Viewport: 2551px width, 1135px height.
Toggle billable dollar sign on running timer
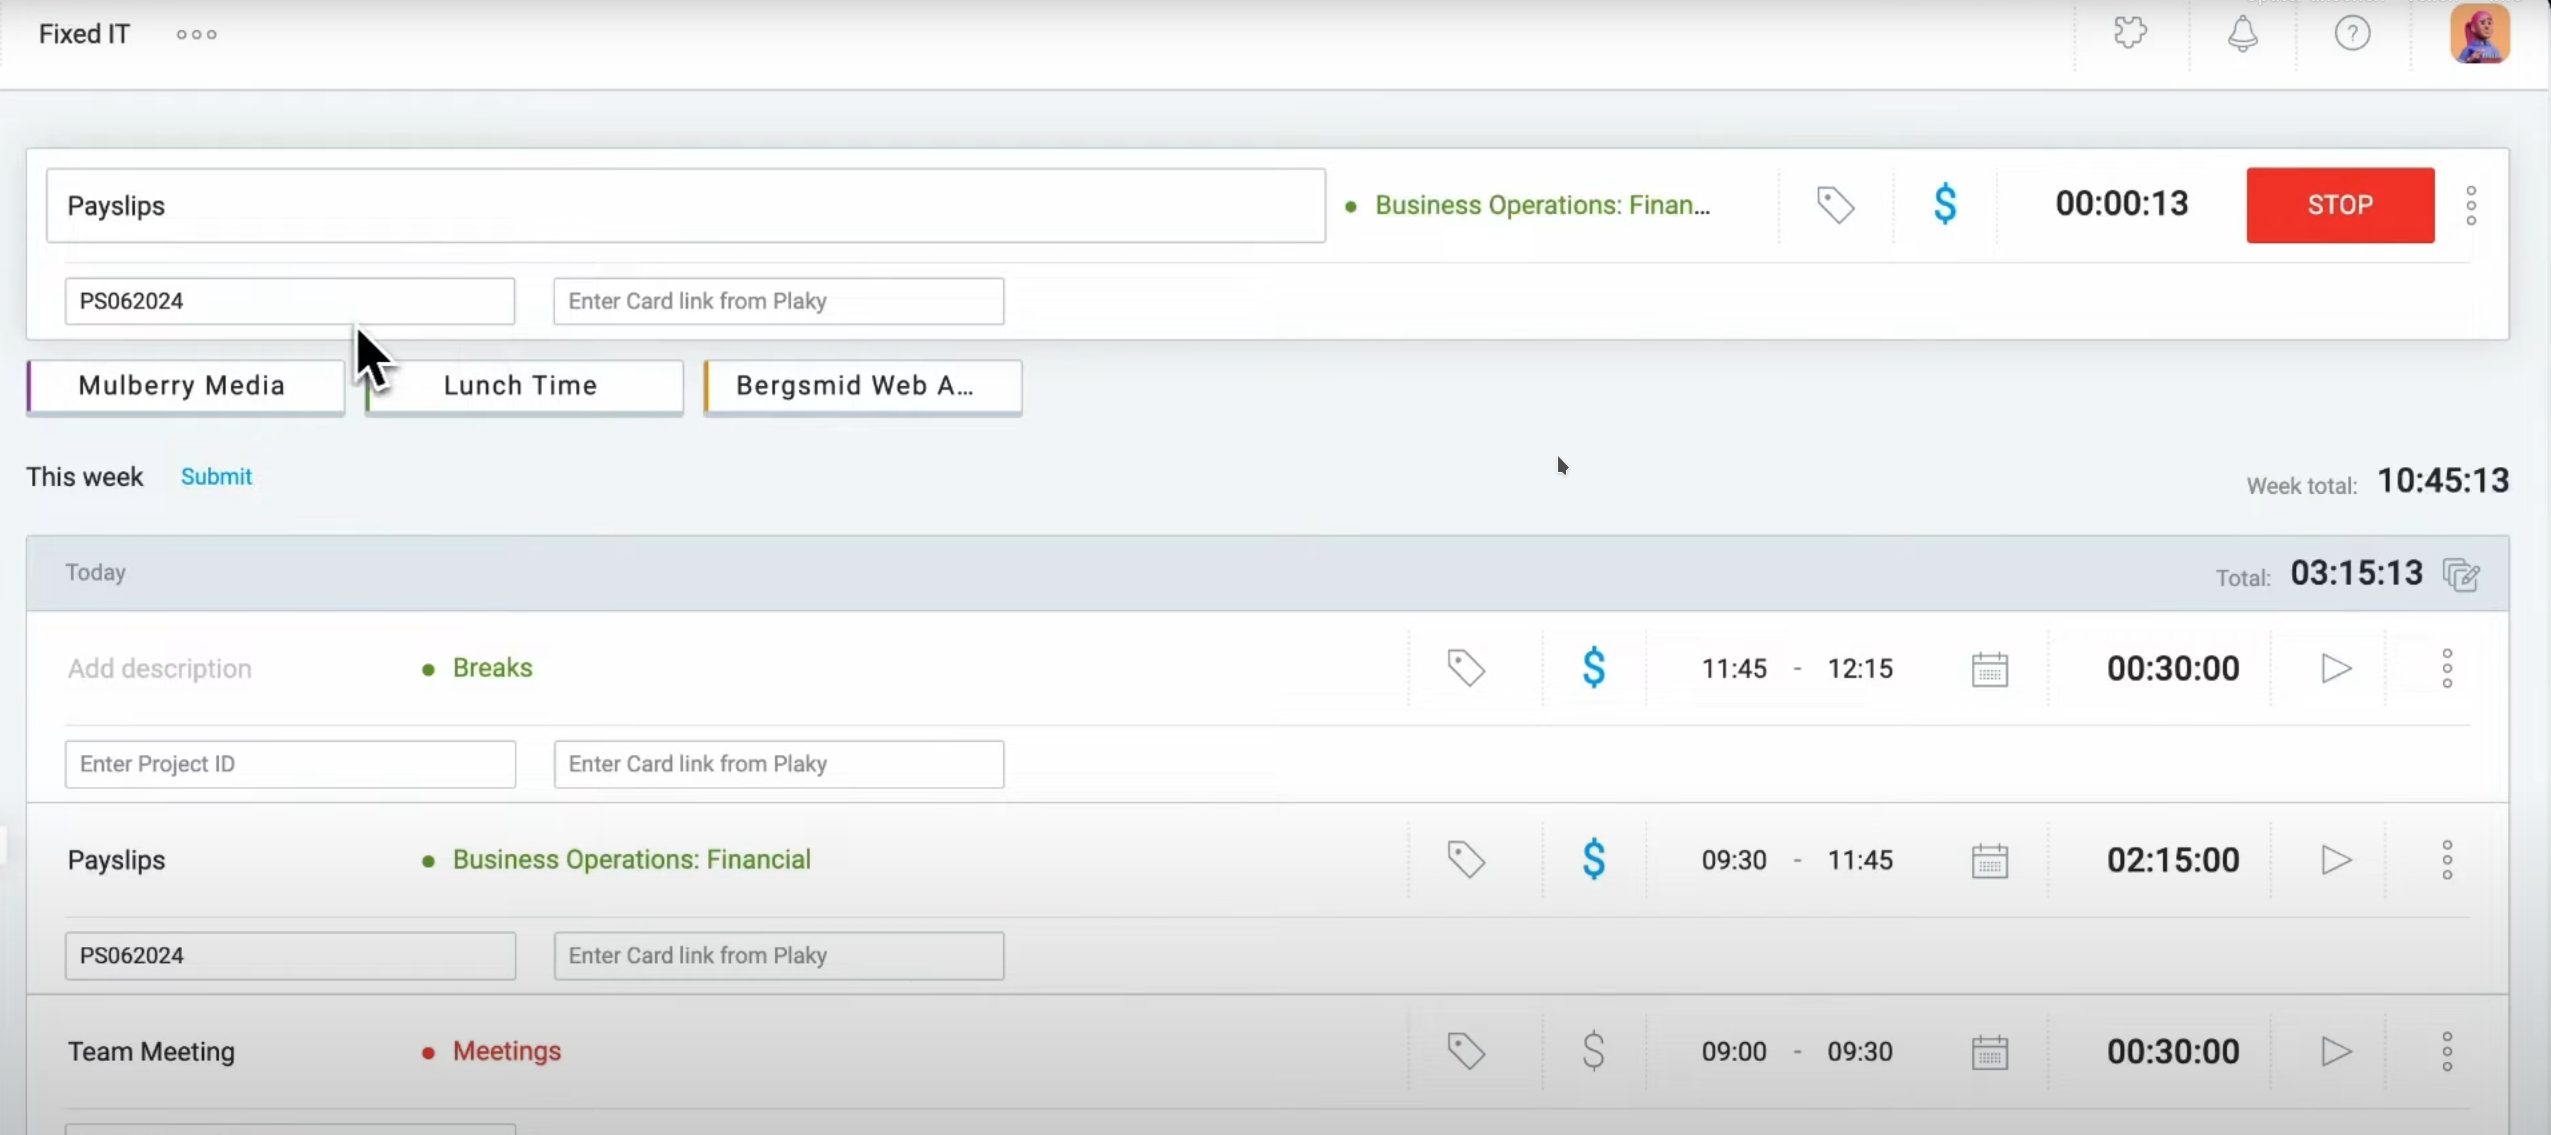(x=1945, y=205)
